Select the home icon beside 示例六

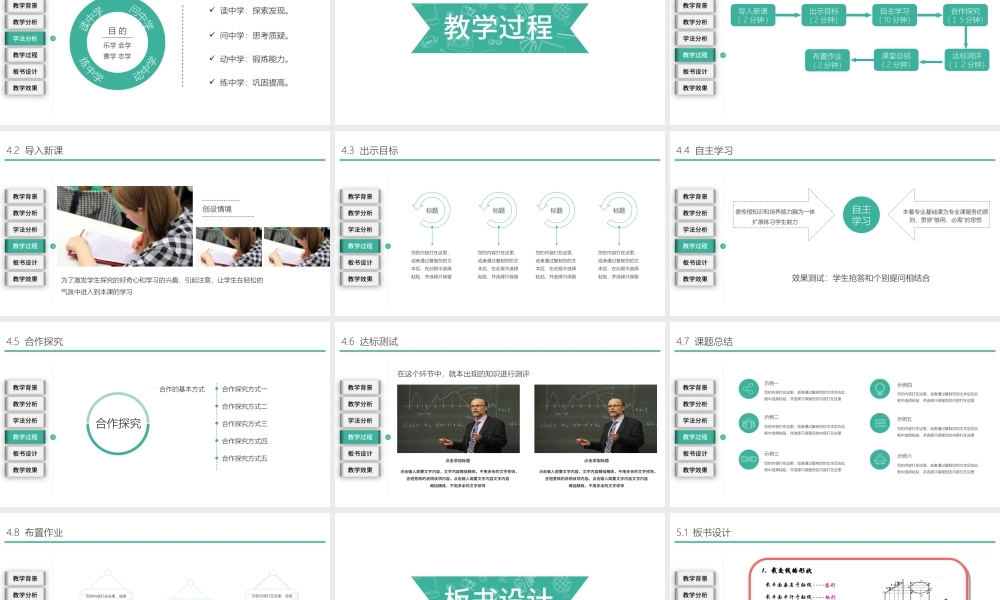point(880,459)
